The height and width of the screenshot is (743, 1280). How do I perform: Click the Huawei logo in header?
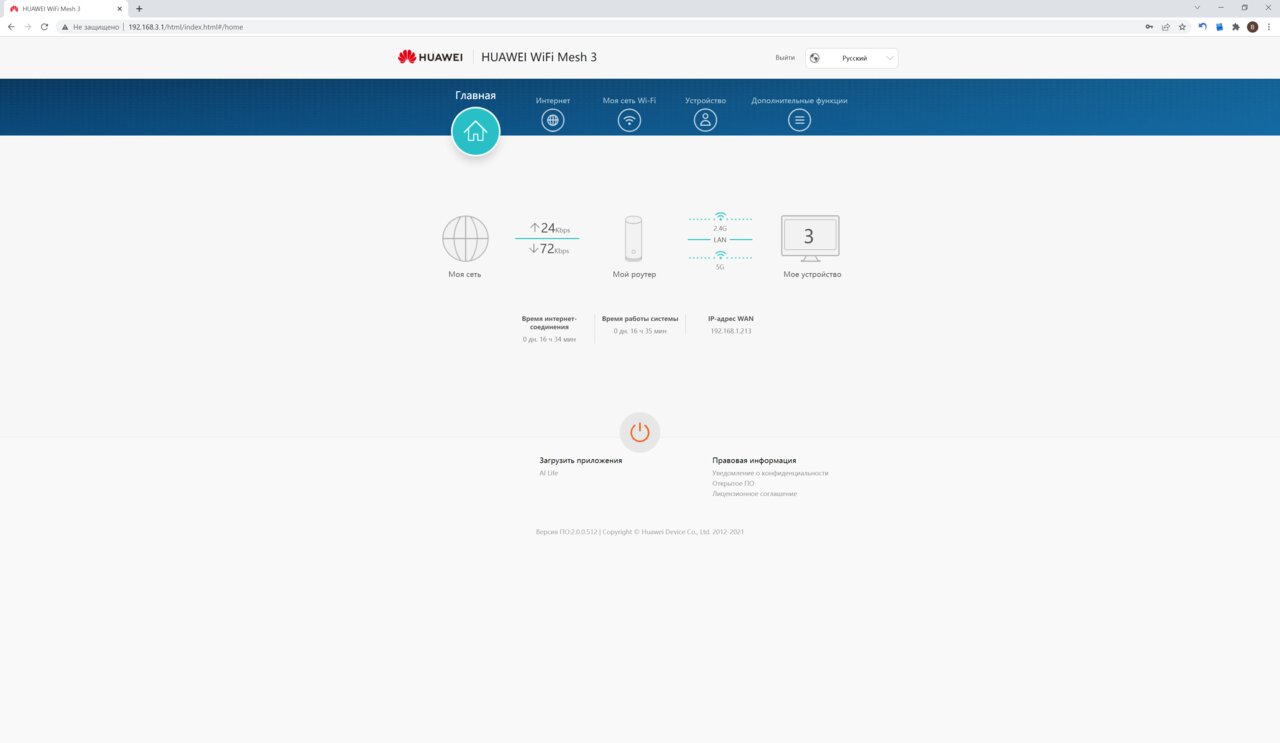point(430,57)
